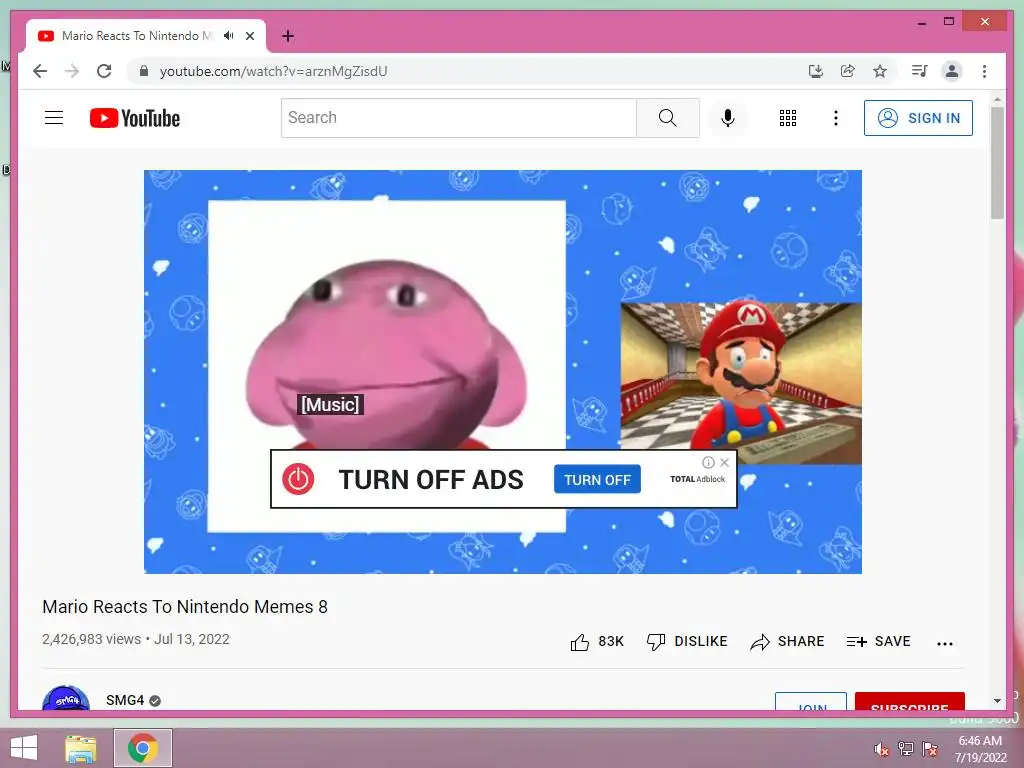The width and height of the screenshot is (1024, 768).
Task: Select the Mario Reacts To Nintendo tab
Action: coord(137,36)
